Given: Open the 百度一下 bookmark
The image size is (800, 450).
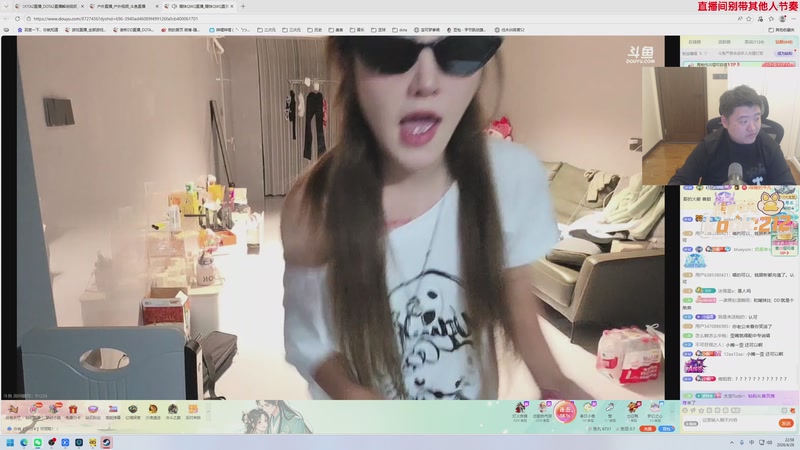Looking at the screenshot, I should click(37, 30).
